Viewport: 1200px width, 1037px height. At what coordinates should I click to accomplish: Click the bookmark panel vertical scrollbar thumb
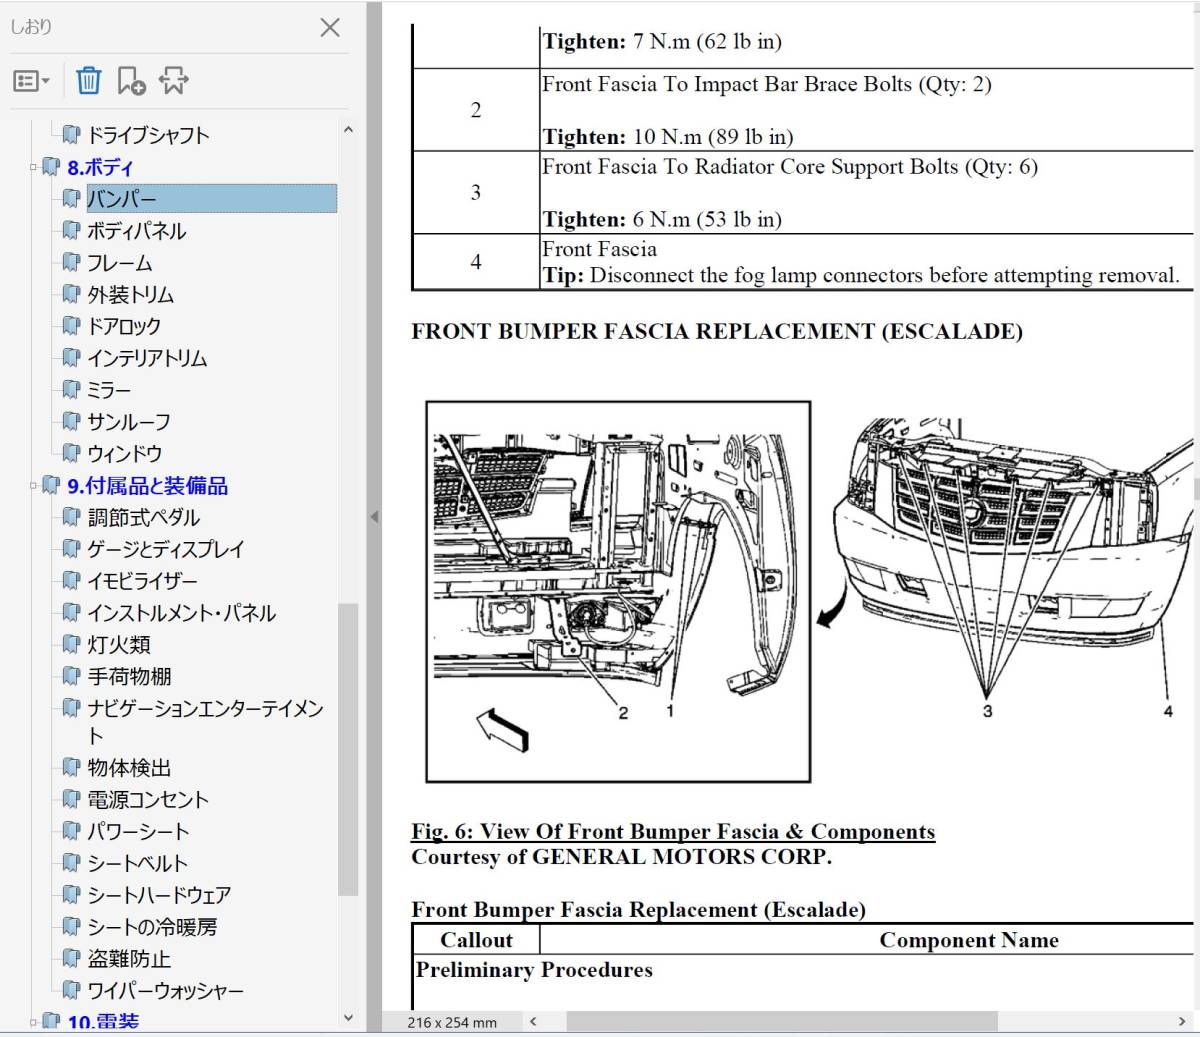(x=348, y=750)
